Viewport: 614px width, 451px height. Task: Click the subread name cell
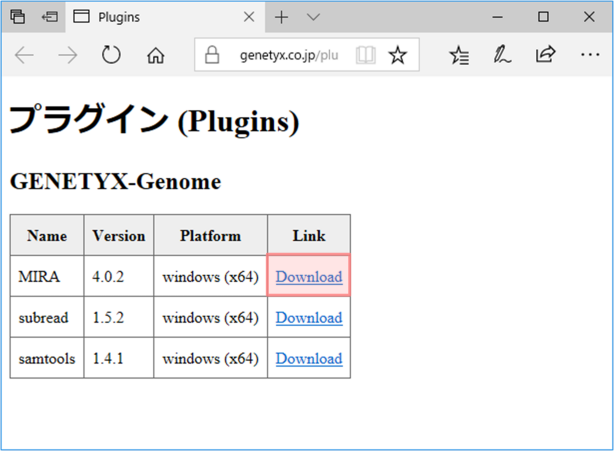47,317
